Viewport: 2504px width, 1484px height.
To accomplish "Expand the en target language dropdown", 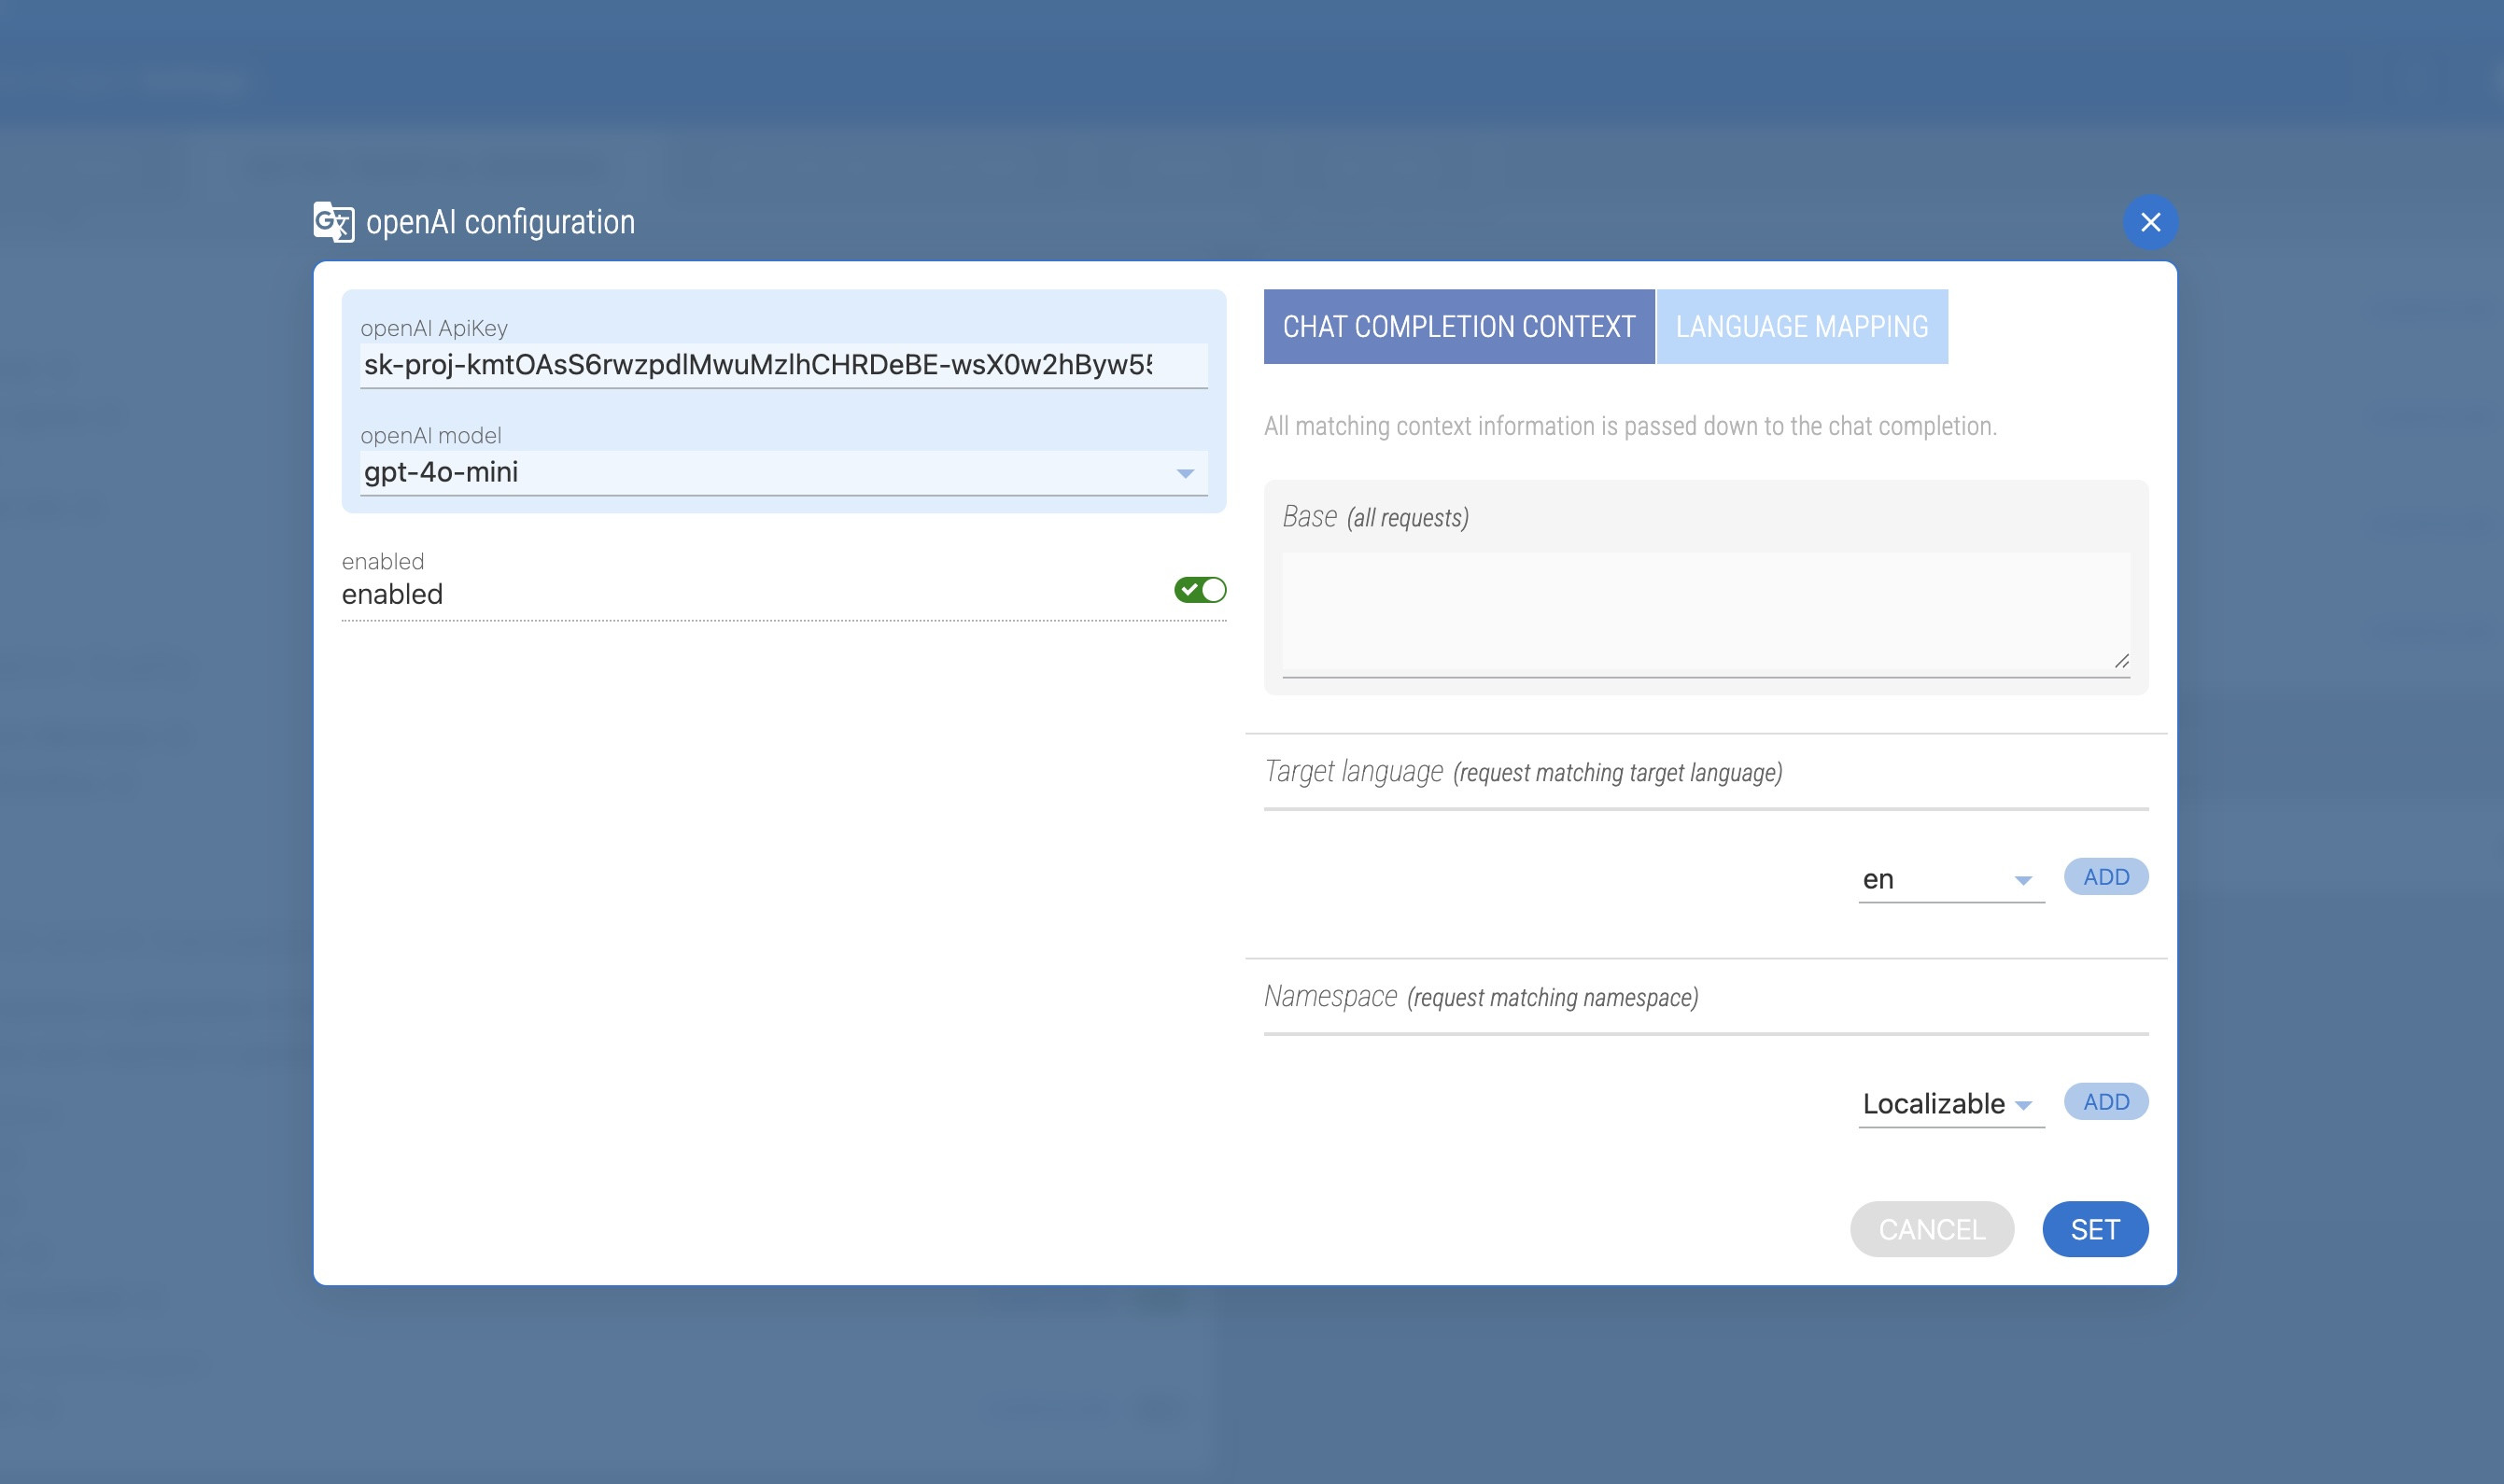I will (2022, 880).
